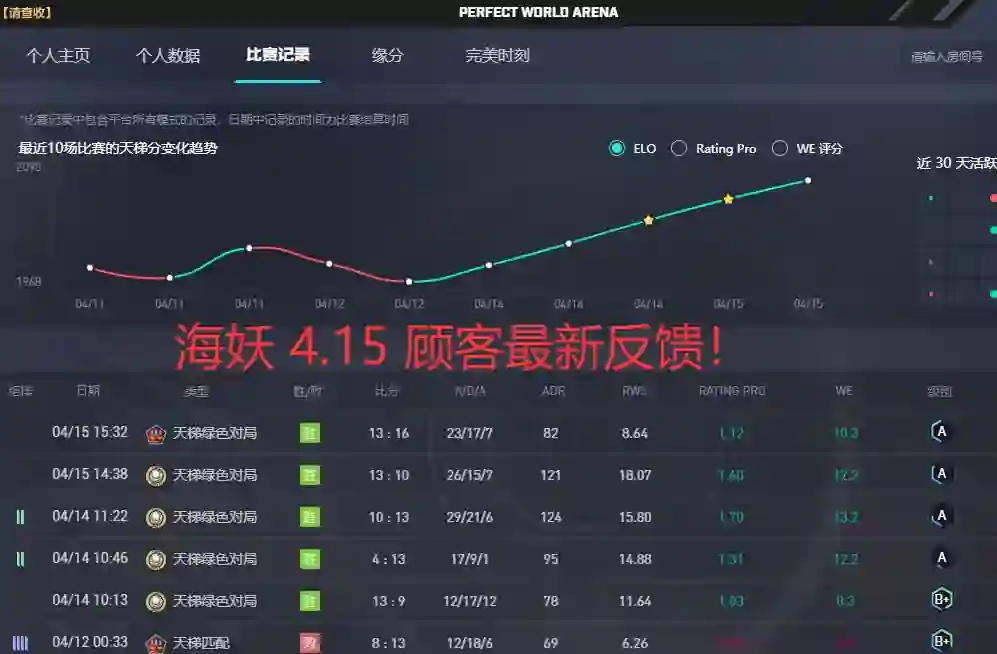Viewport: 997px width, 654px height.
Task: Click the green win icon of 04/14 11:22 match
Action: pos(310,517)
